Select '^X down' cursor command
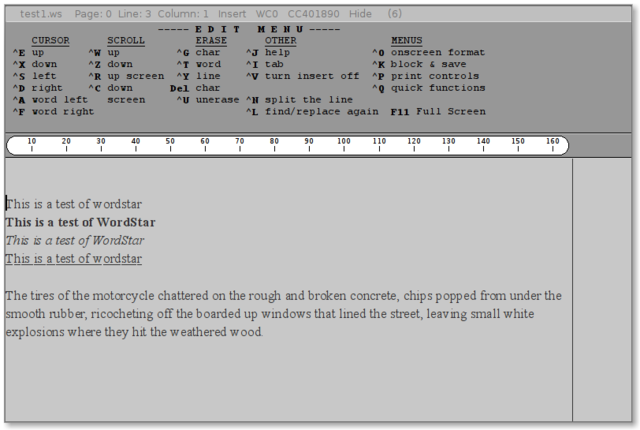The image size is (640, 430). point(35,64)
